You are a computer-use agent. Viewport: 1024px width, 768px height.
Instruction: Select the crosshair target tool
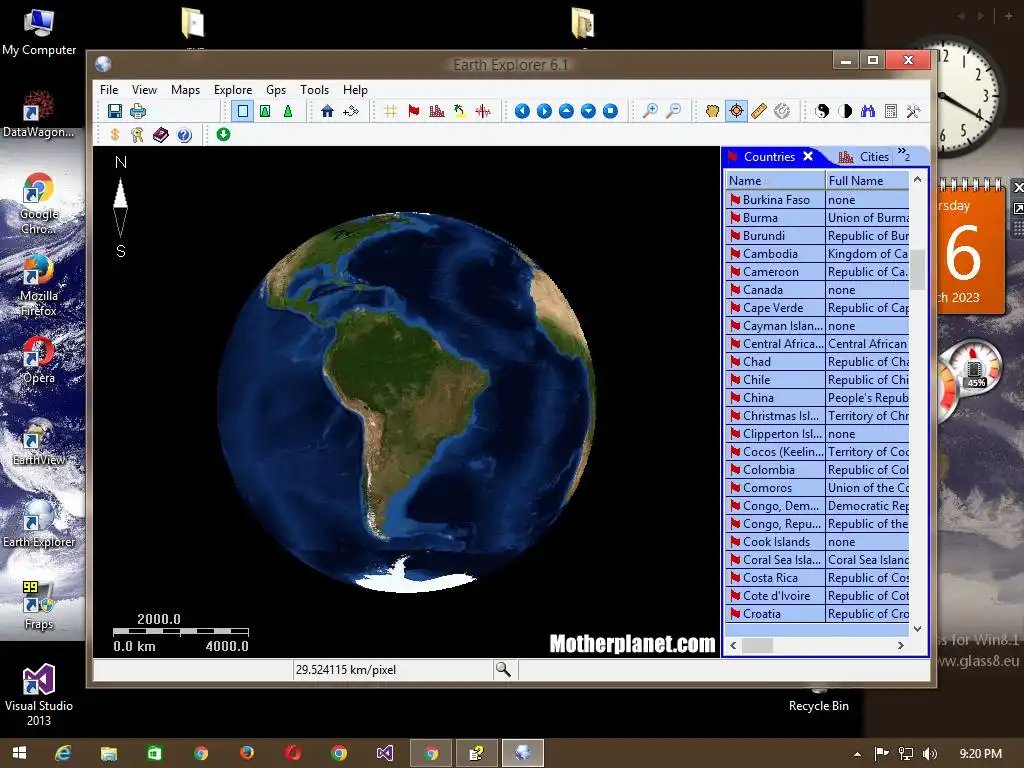pyautogui.click(x=736, y=111)
